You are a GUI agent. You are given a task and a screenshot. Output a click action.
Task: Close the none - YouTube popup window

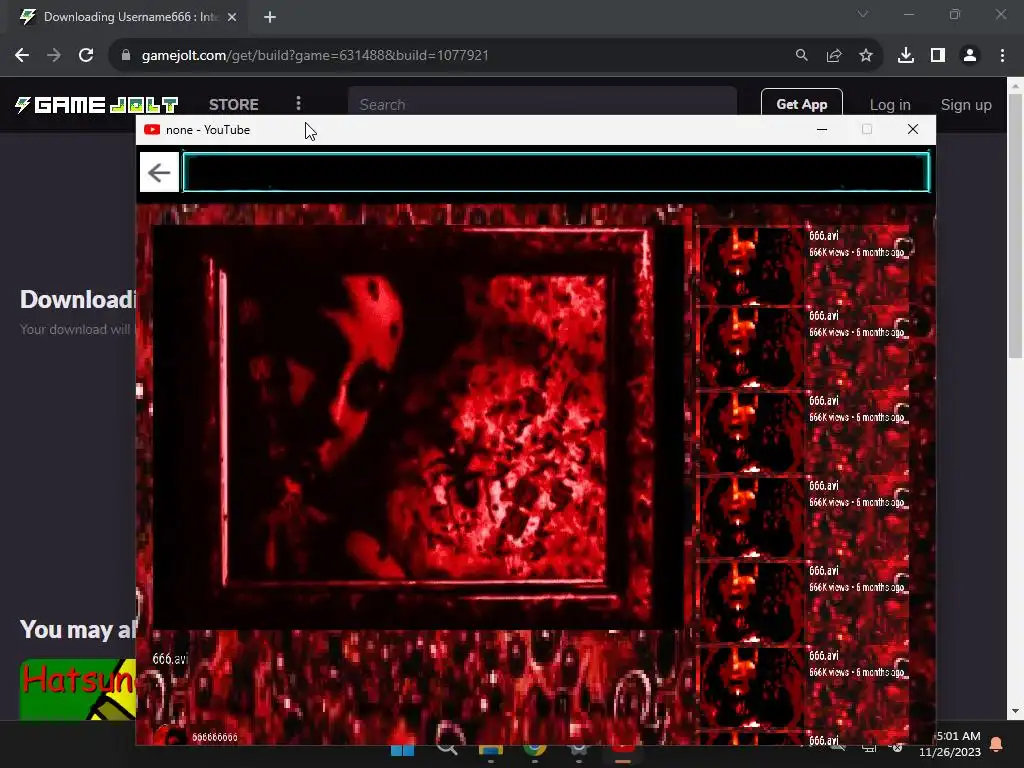pyautogui.click(x=913, y=129)
